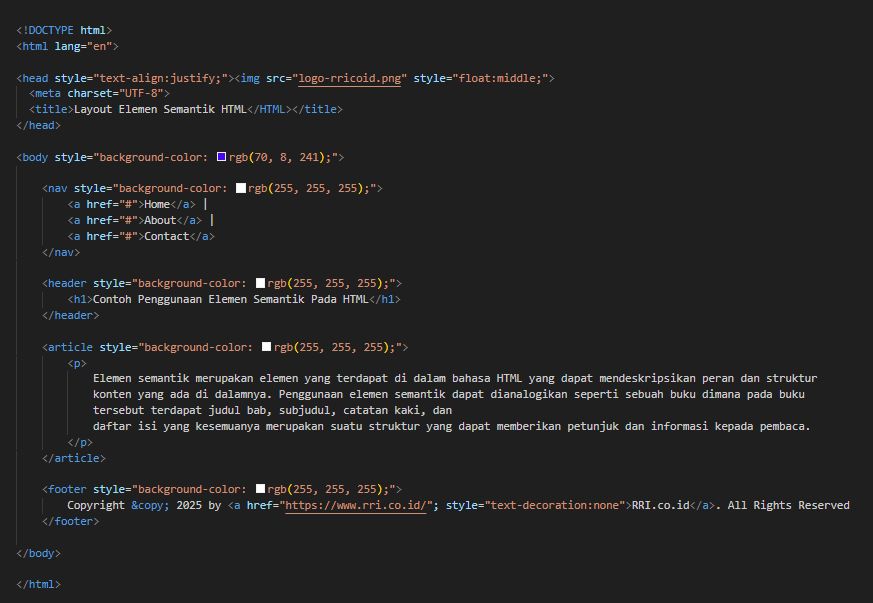Click the opening '<header' tag name
Image resolution: width=873 pixels, height=603 pixels.
tap(64, 283)
